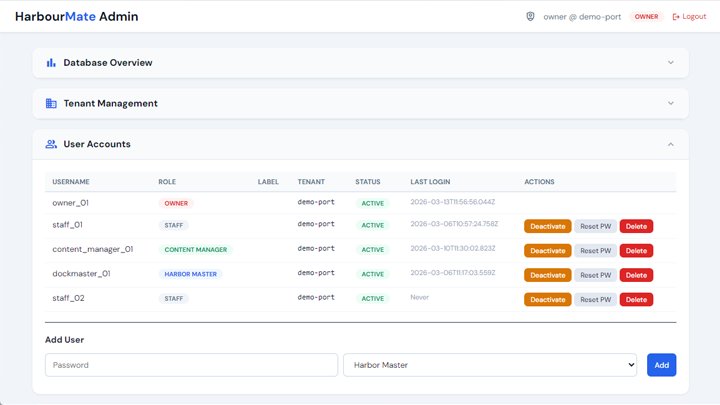Screen dimensions: 720x405
Task: Click the Add User heading
Action: point(64,340)
